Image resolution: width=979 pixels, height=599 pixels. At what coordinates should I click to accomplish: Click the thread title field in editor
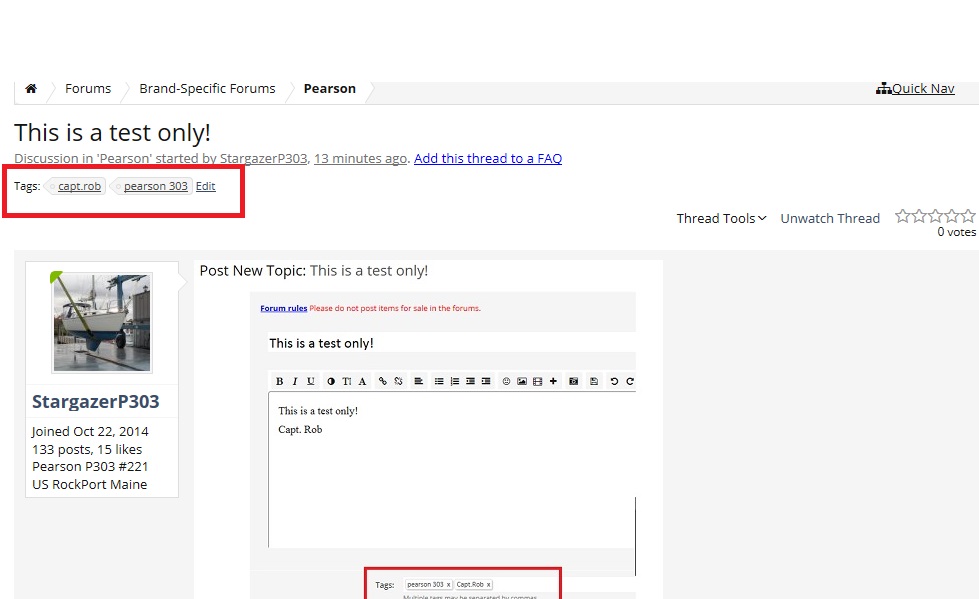pyautogui.click(x=451, y=343)
